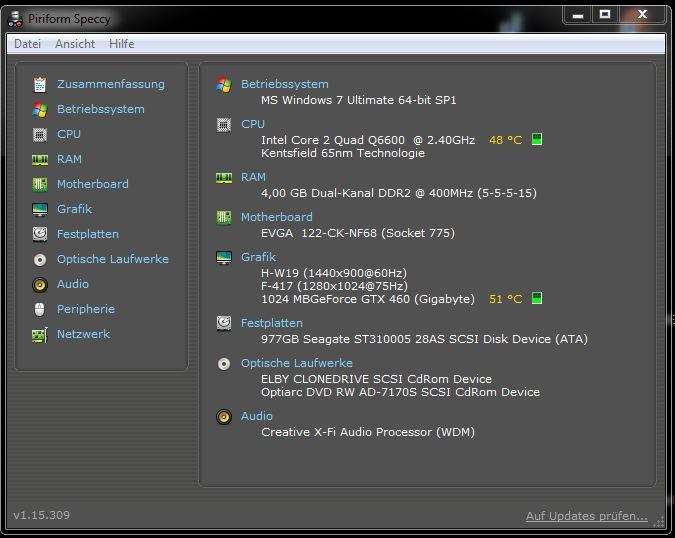Click Festplatten drive icon in summary panel
Screen dimensions: 675x538
(x=224, y=323)
